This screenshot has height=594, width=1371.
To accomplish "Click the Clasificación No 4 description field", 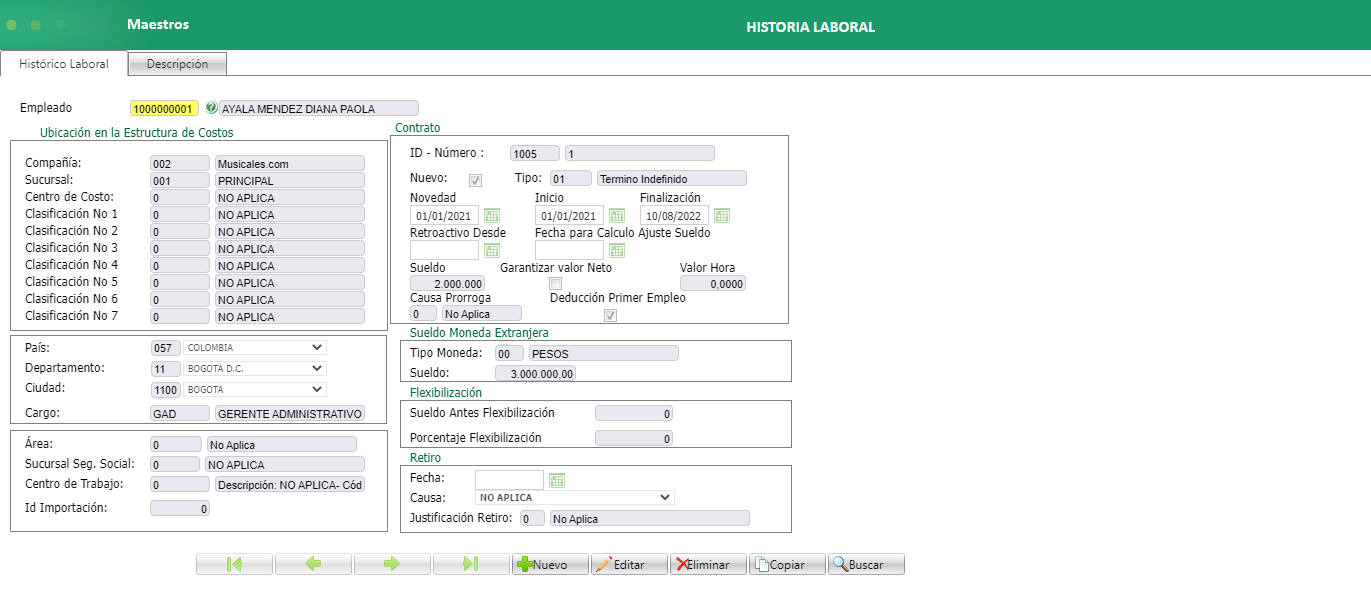I will pyautogui.click(x=290, y=266).
